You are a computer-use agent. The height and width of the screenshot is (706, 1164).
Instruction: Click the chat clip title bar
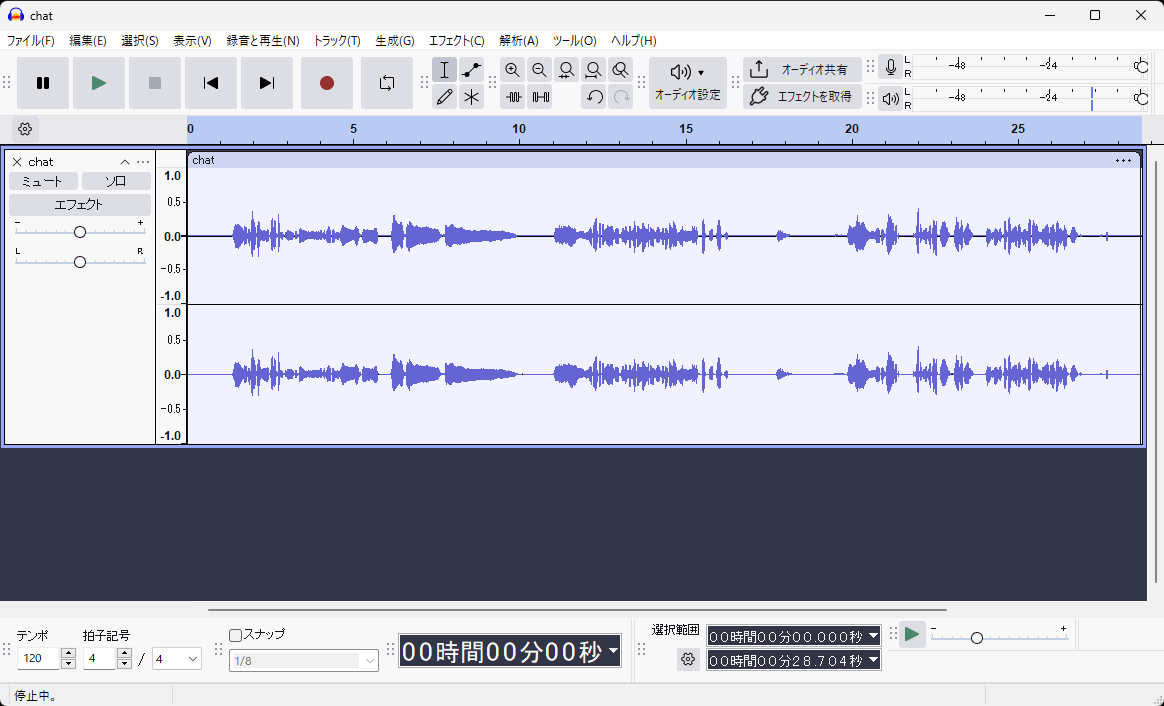pos(664,160)
